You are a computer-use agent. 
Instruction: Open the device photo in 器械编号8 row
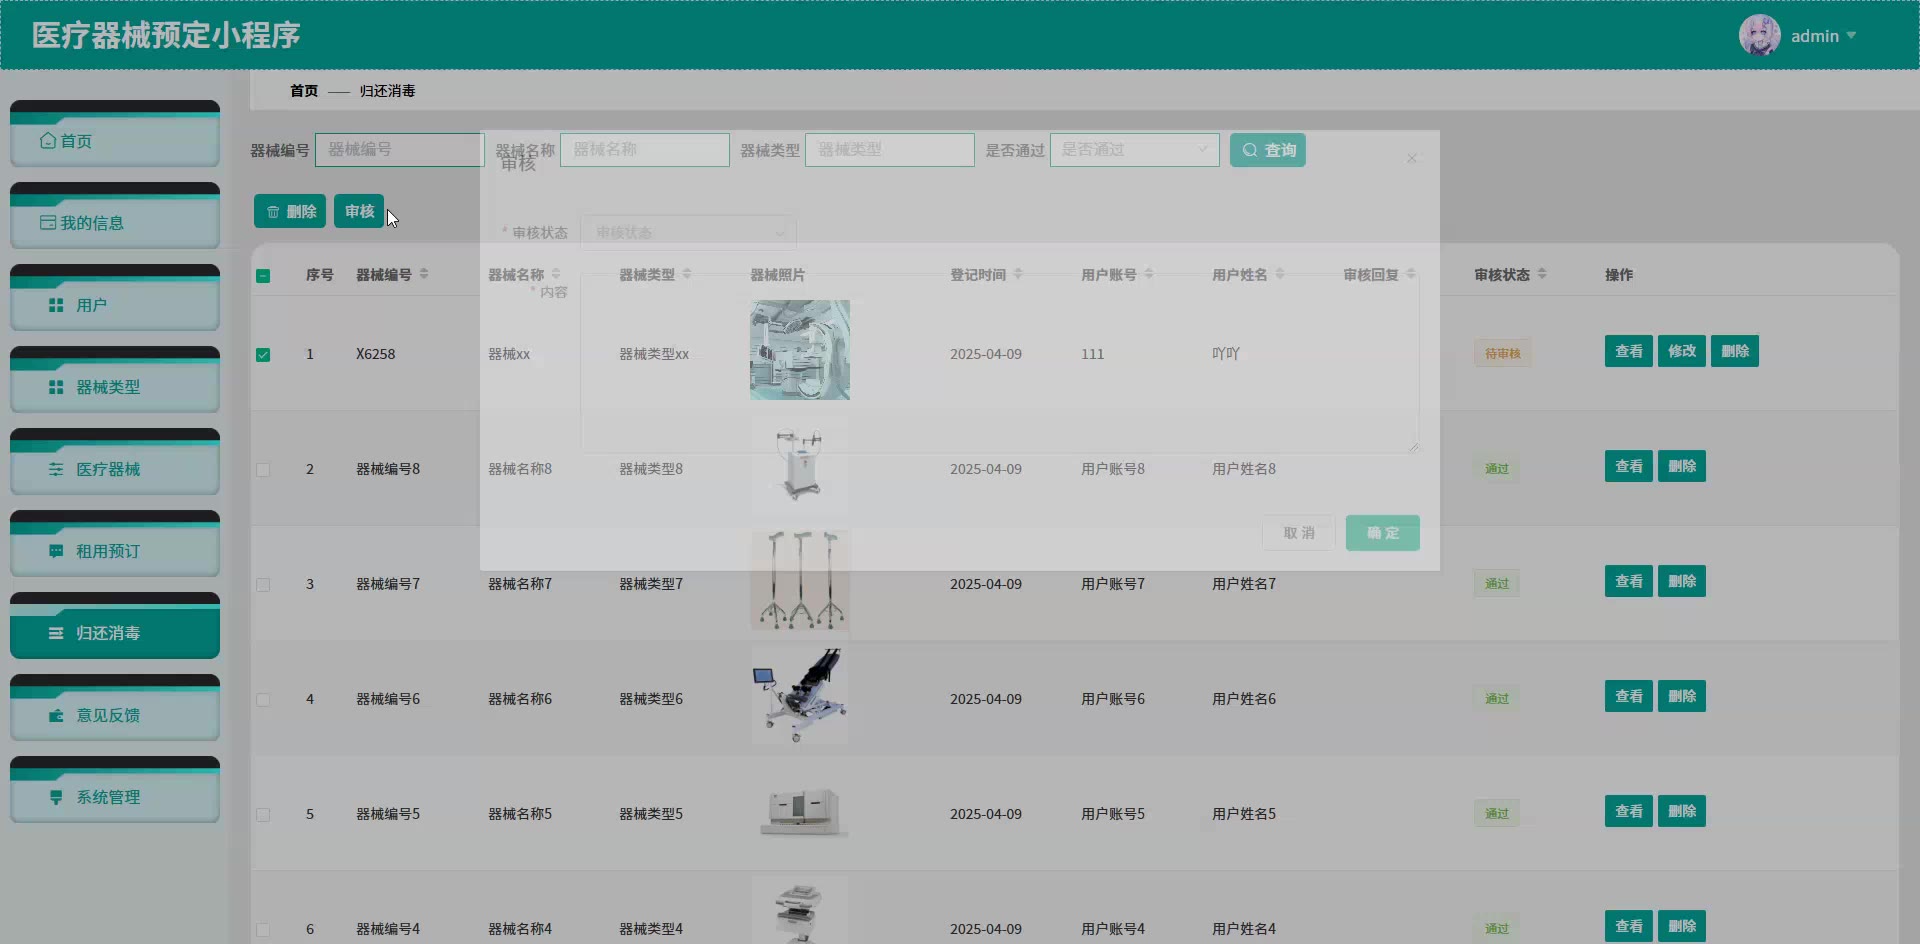coord(800,465)
